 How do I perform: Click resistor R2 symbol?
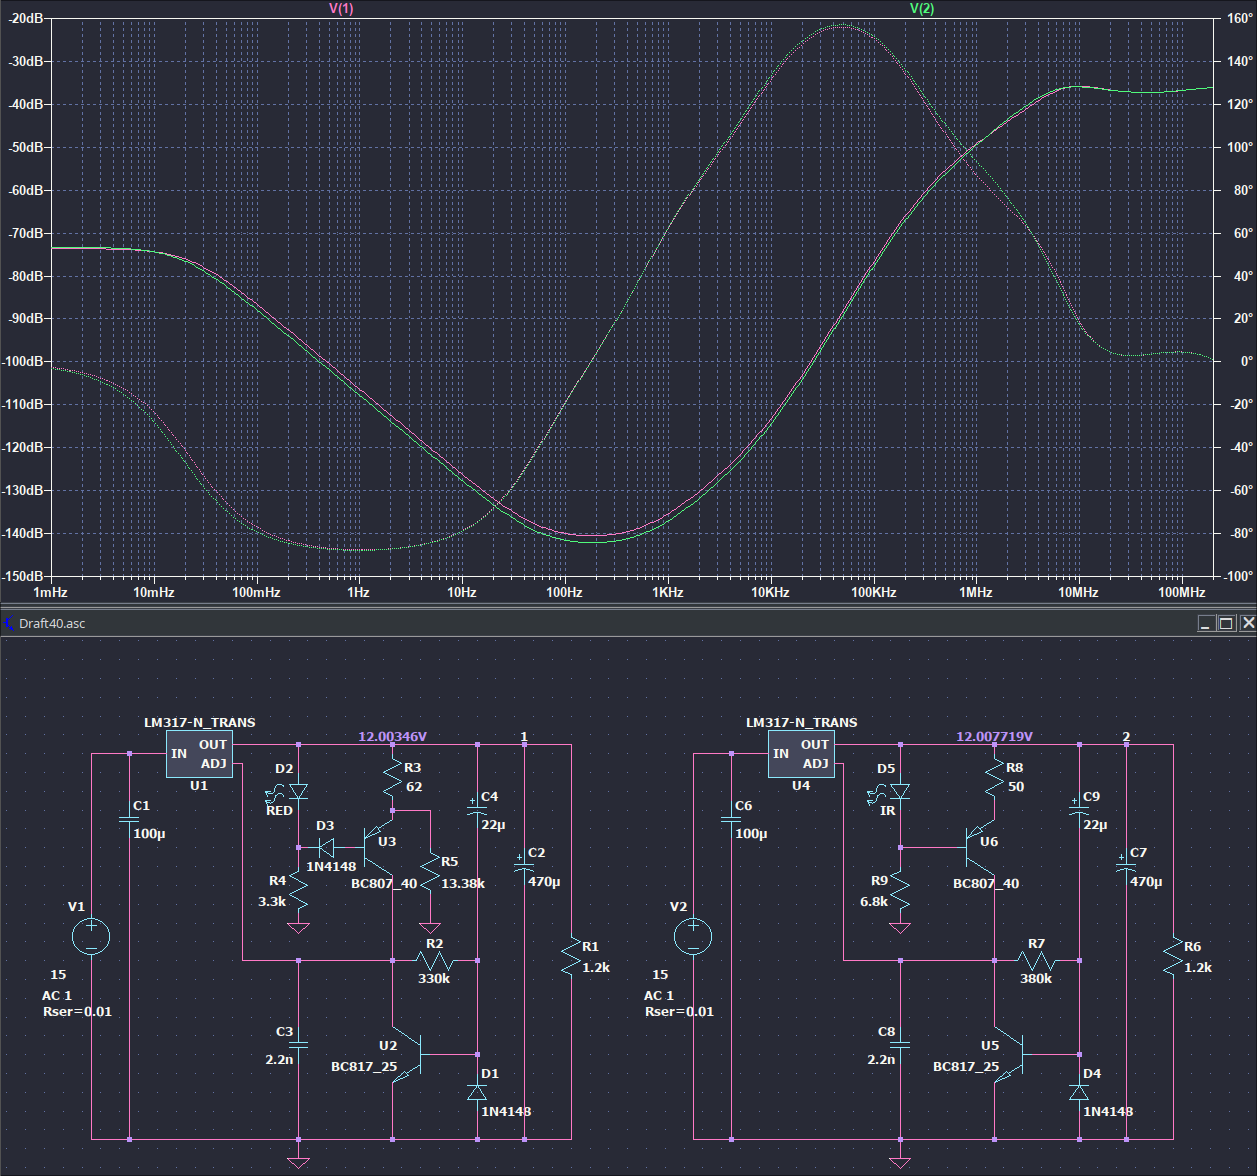coord(434,961)
